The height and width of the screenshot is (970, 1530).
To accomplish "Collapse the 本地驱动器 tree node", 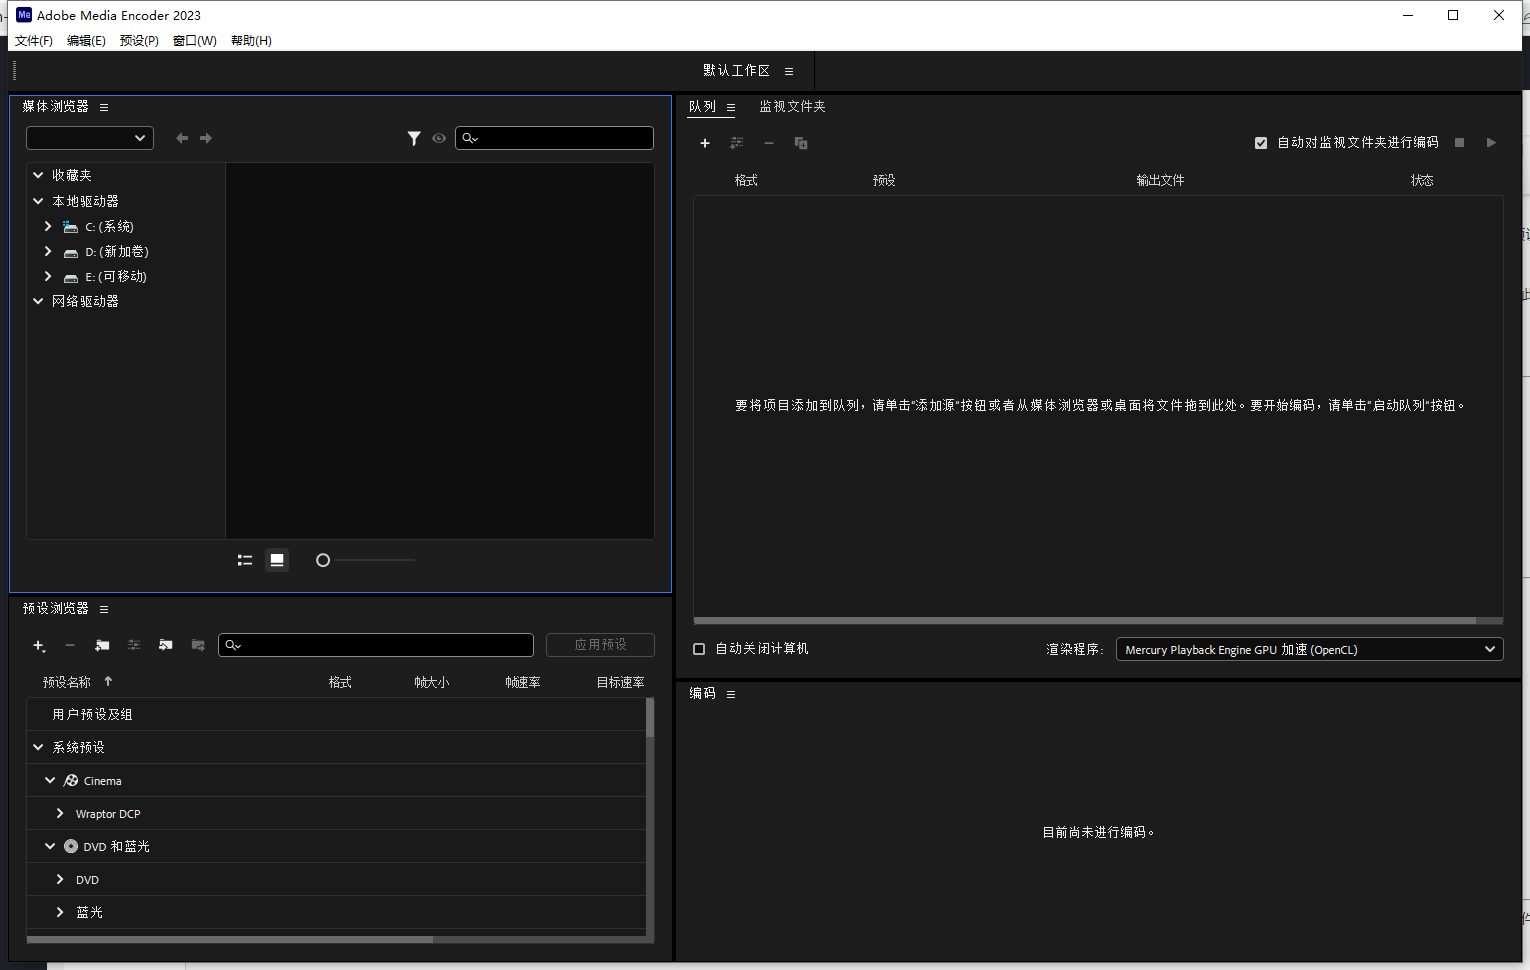I will [x=38, y=201].
